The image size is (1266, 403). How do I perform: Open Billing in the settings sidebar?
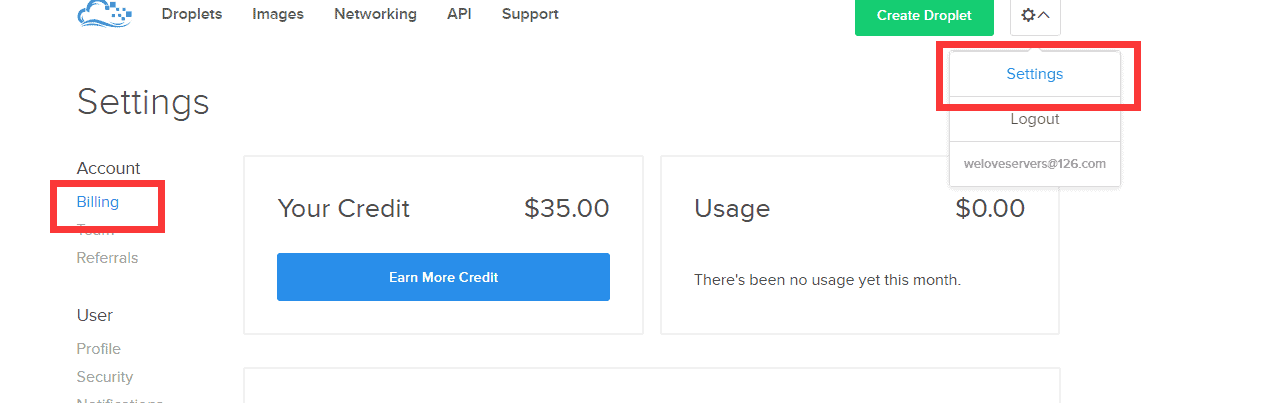(x=97, y=202)
